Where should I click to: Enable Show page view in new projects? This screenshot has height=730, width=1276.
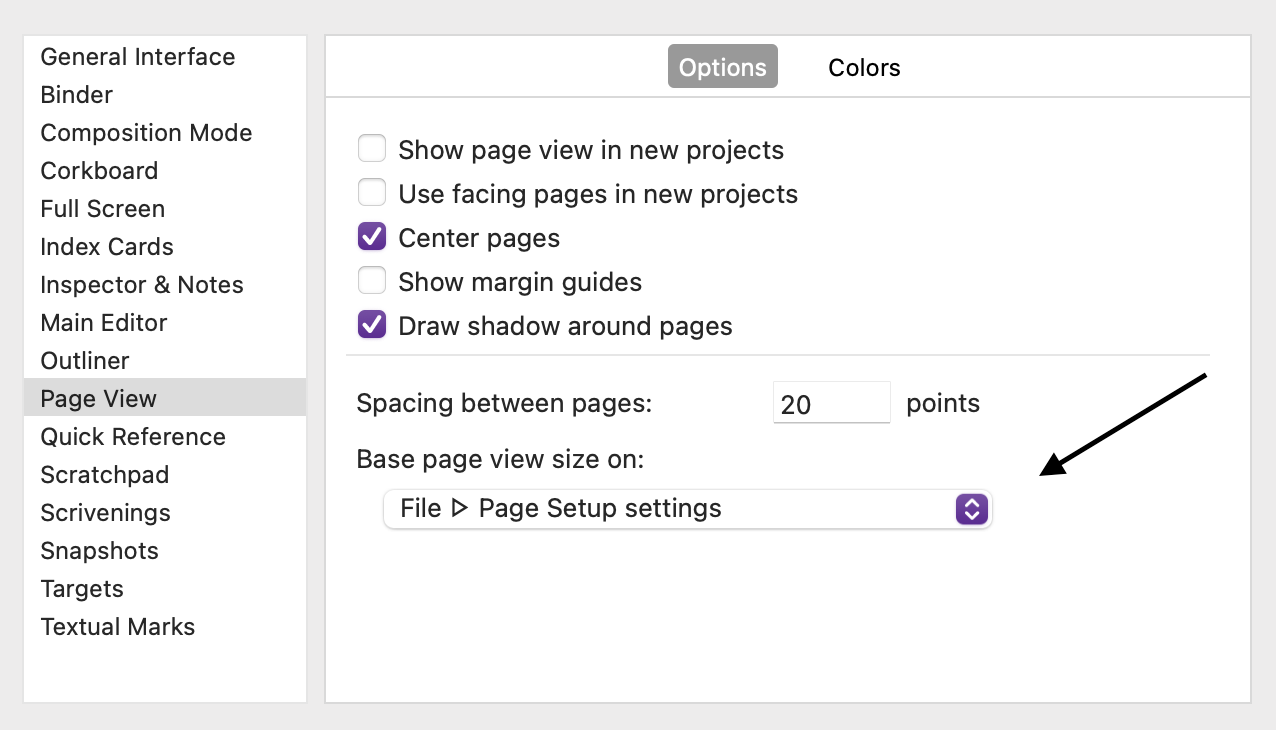(372, 150)
